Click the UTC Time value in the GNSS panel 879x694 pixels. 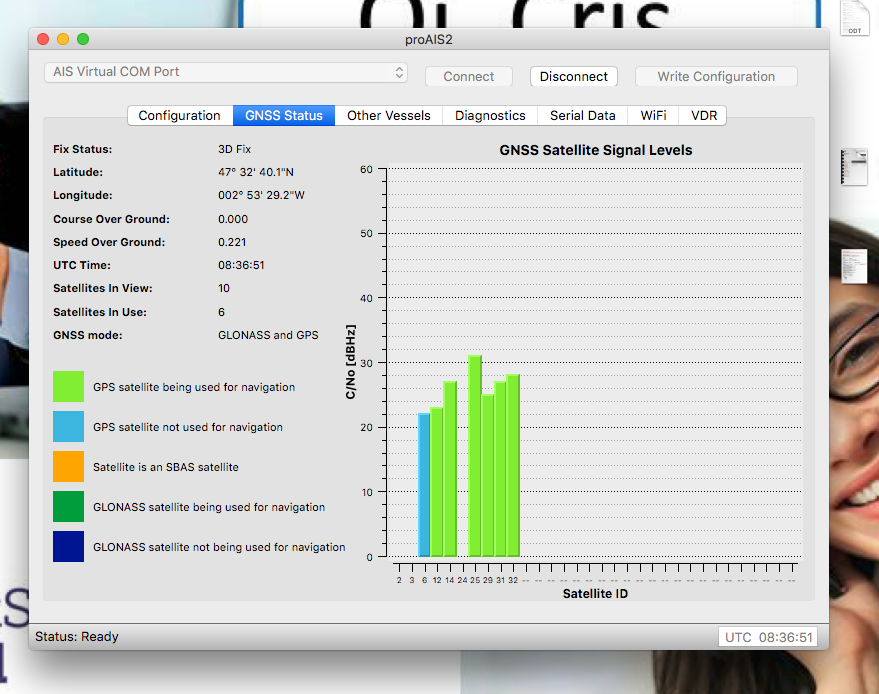coord(241,265)
